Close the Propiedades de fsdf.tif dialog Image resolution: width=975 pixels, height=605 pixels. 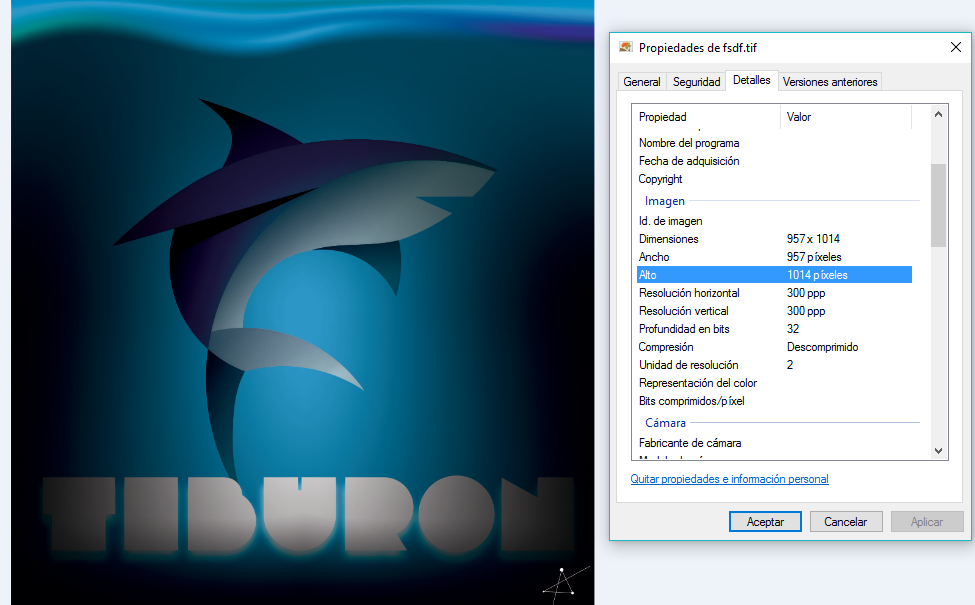tap(955, 47)
